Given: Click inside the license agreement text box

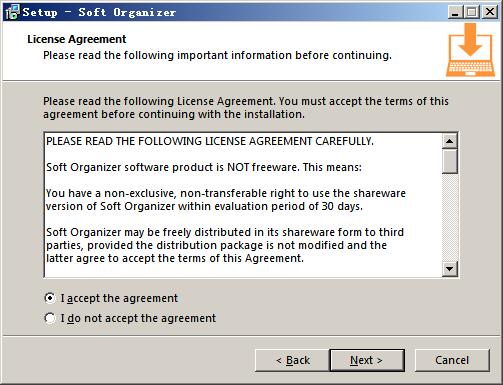Looking at the screenshot, I should click(x=243, y=205).
